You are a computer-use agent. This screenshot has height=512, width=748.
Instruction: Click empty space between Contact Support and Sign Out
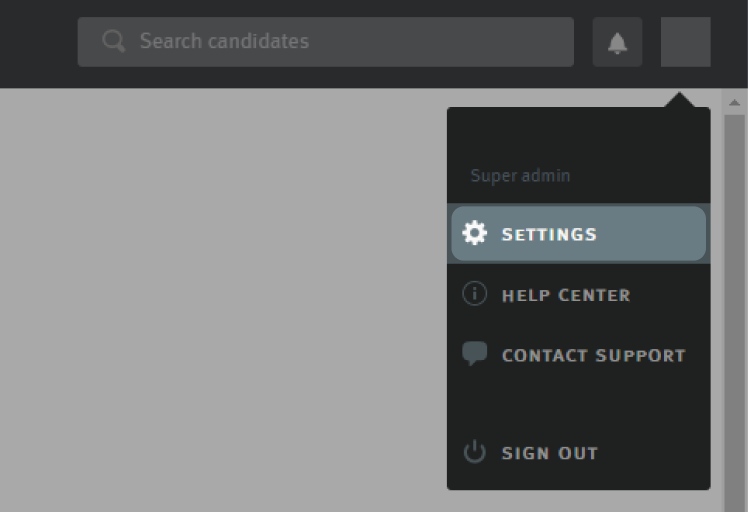click(578, 404)
